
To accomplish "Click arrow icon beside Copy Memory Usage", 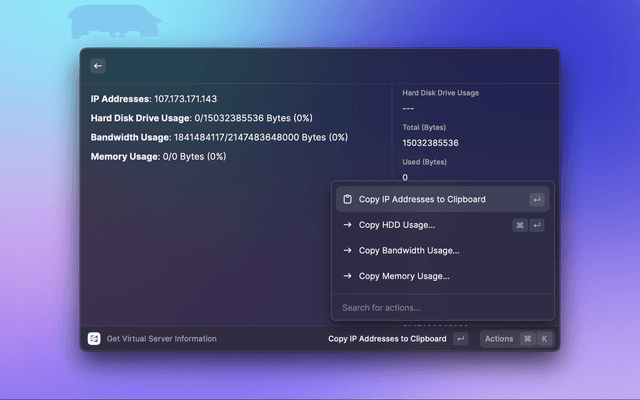I will (347, 276).
